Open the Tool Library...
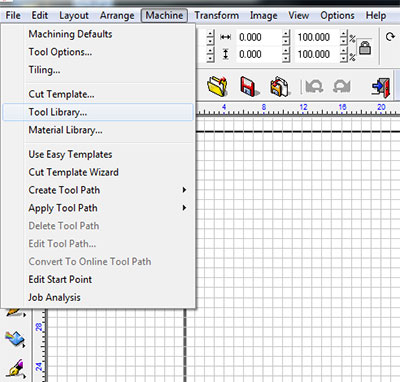 98,112
